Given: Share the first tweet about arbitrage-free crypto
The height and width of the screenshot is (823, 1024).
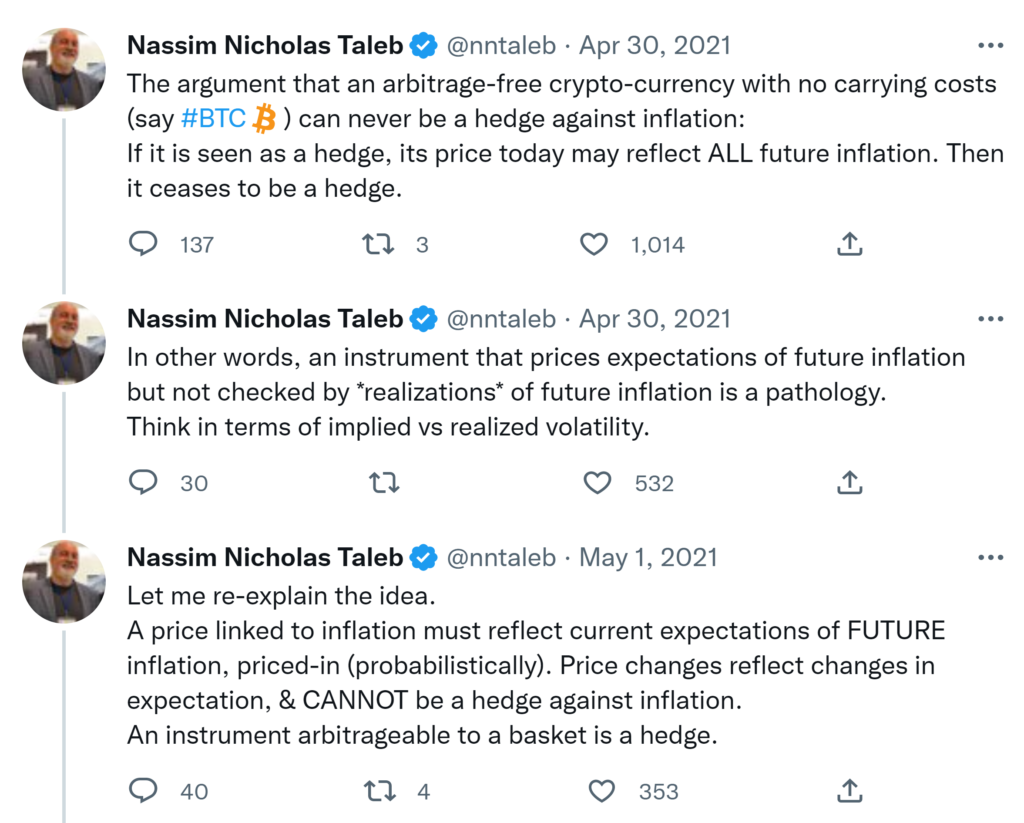Looking at the screenshot, I should [x=849, y=244].
